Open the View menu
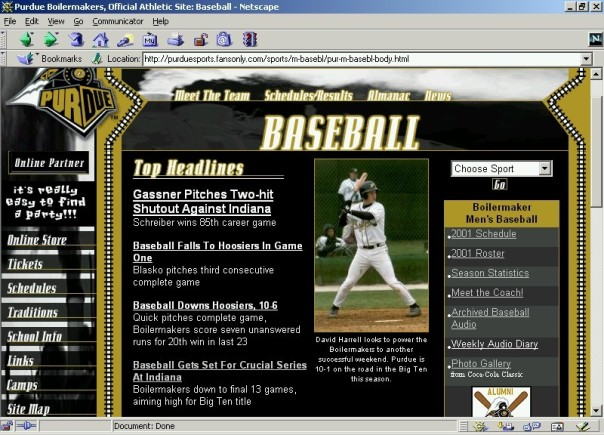 [56, 21]
